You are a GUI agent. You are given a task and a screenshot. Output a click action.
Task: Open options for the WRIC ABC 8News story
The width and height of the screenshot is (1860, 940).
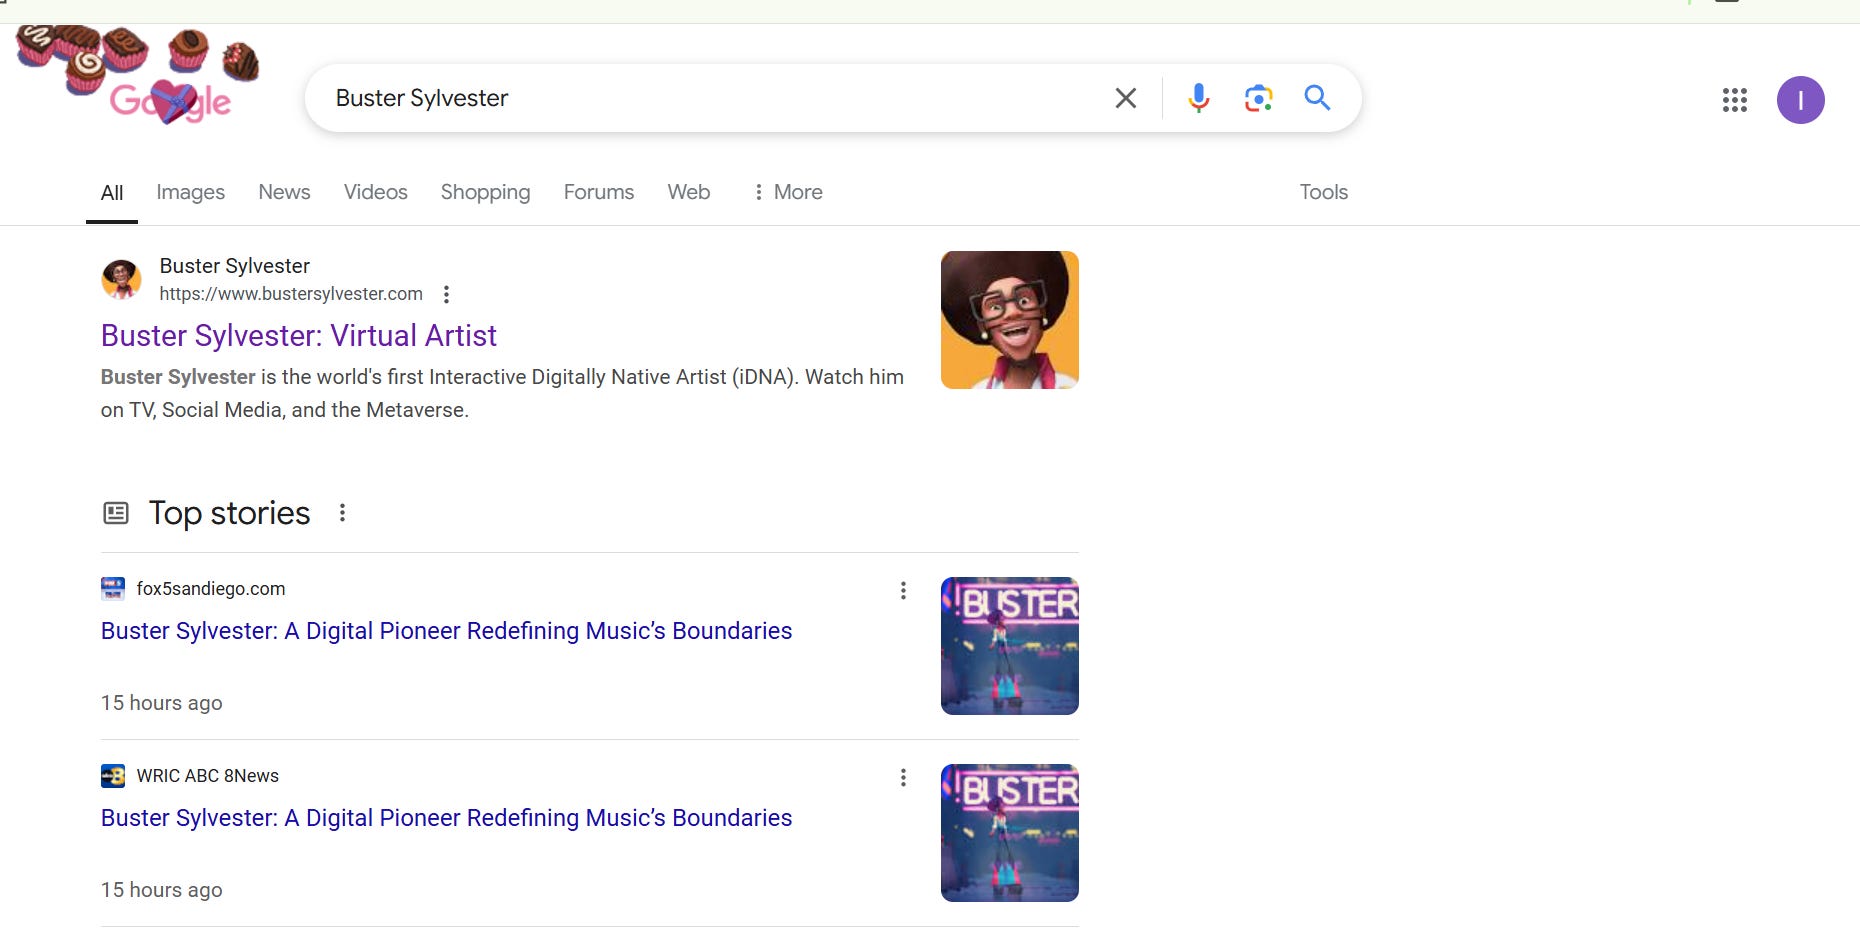click(903, 778)
